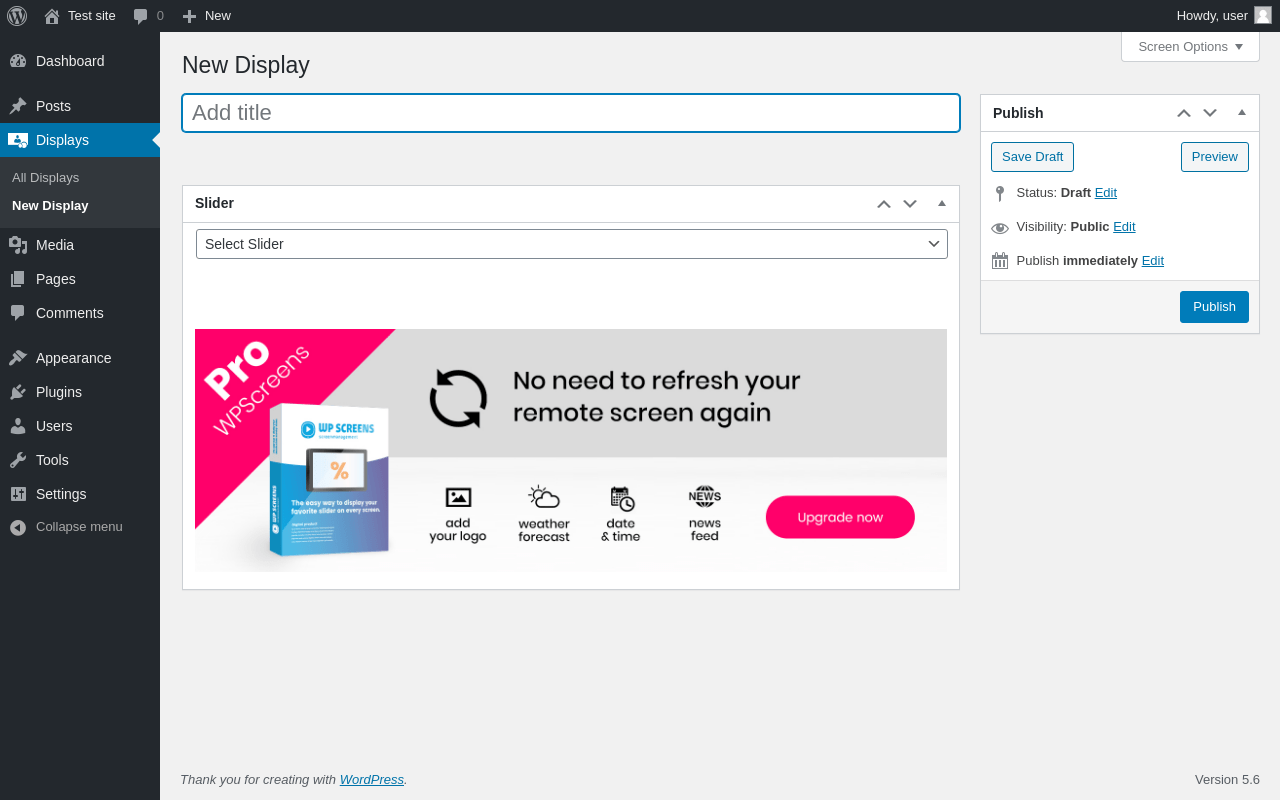Screen dimensions: 1280x800
Task: Move Slider panel down with chevron
Action: (910, 204)
